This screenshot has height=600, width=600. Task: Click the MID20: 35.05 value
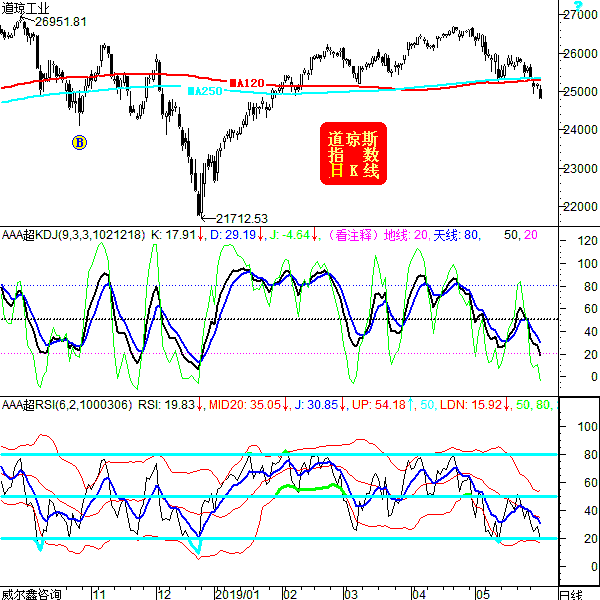click(245, 404)
